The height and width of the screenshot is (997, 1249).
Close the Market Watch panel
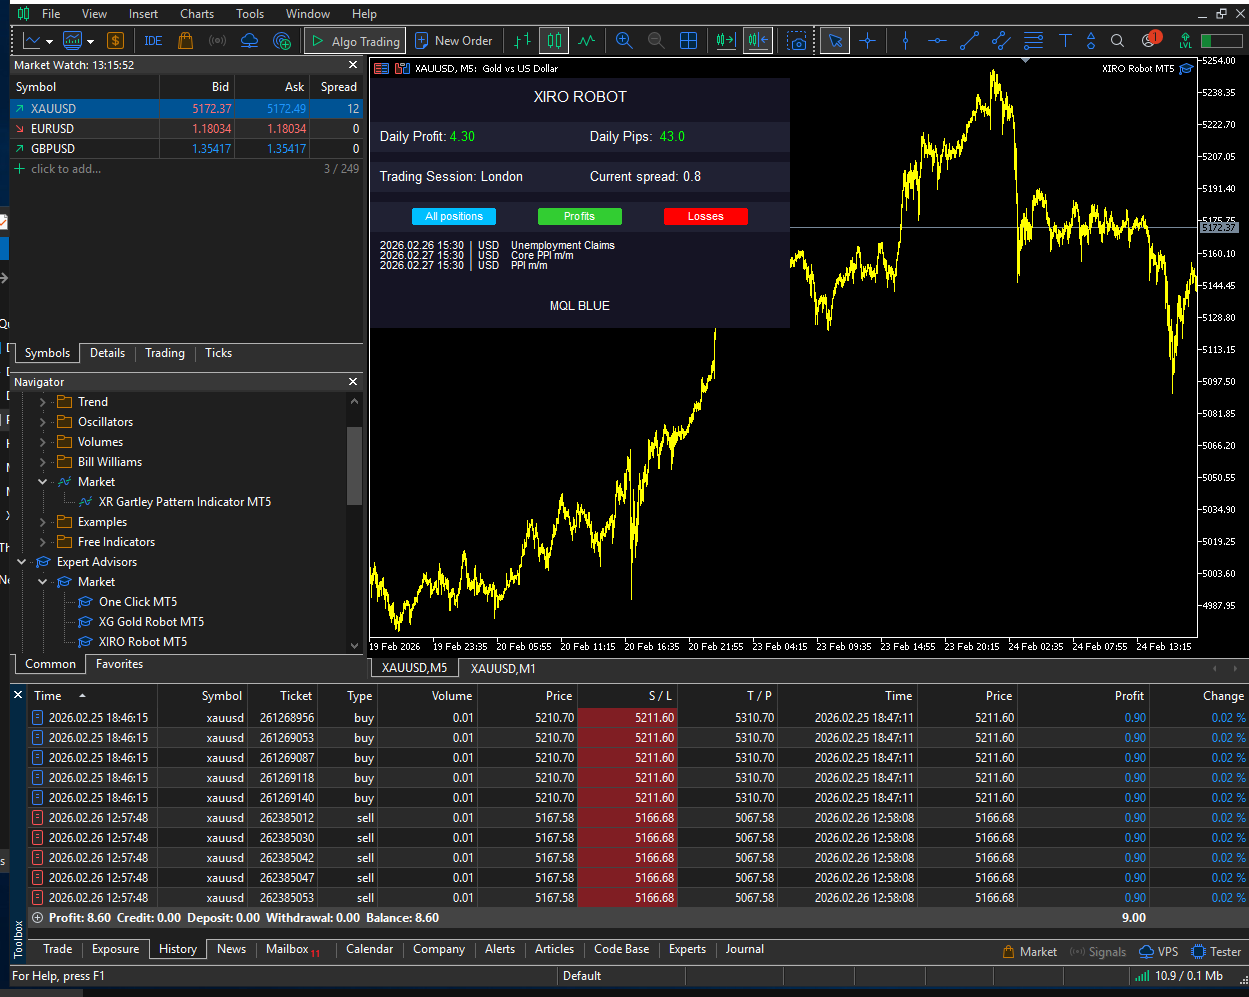coord(353,64)
